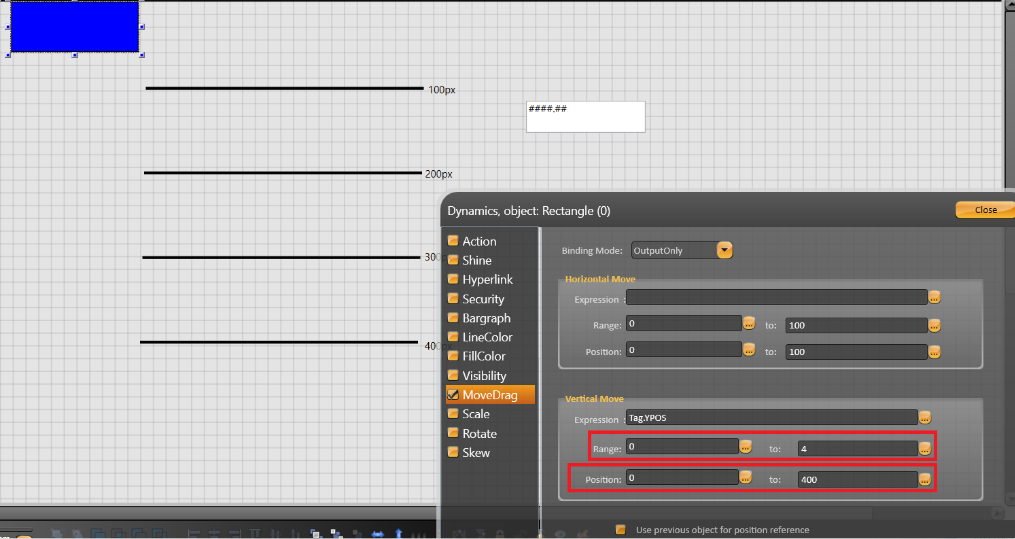This screenshot has height=539, width=1015.
Task: Click browse icon for Vertical Range start
Action: tap(745, 446)
